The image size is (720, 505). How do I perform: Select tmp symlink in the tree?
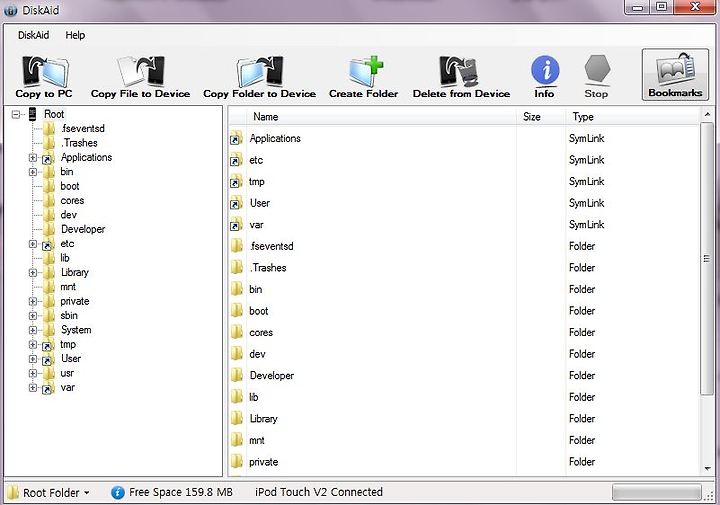tap(68, 344)
